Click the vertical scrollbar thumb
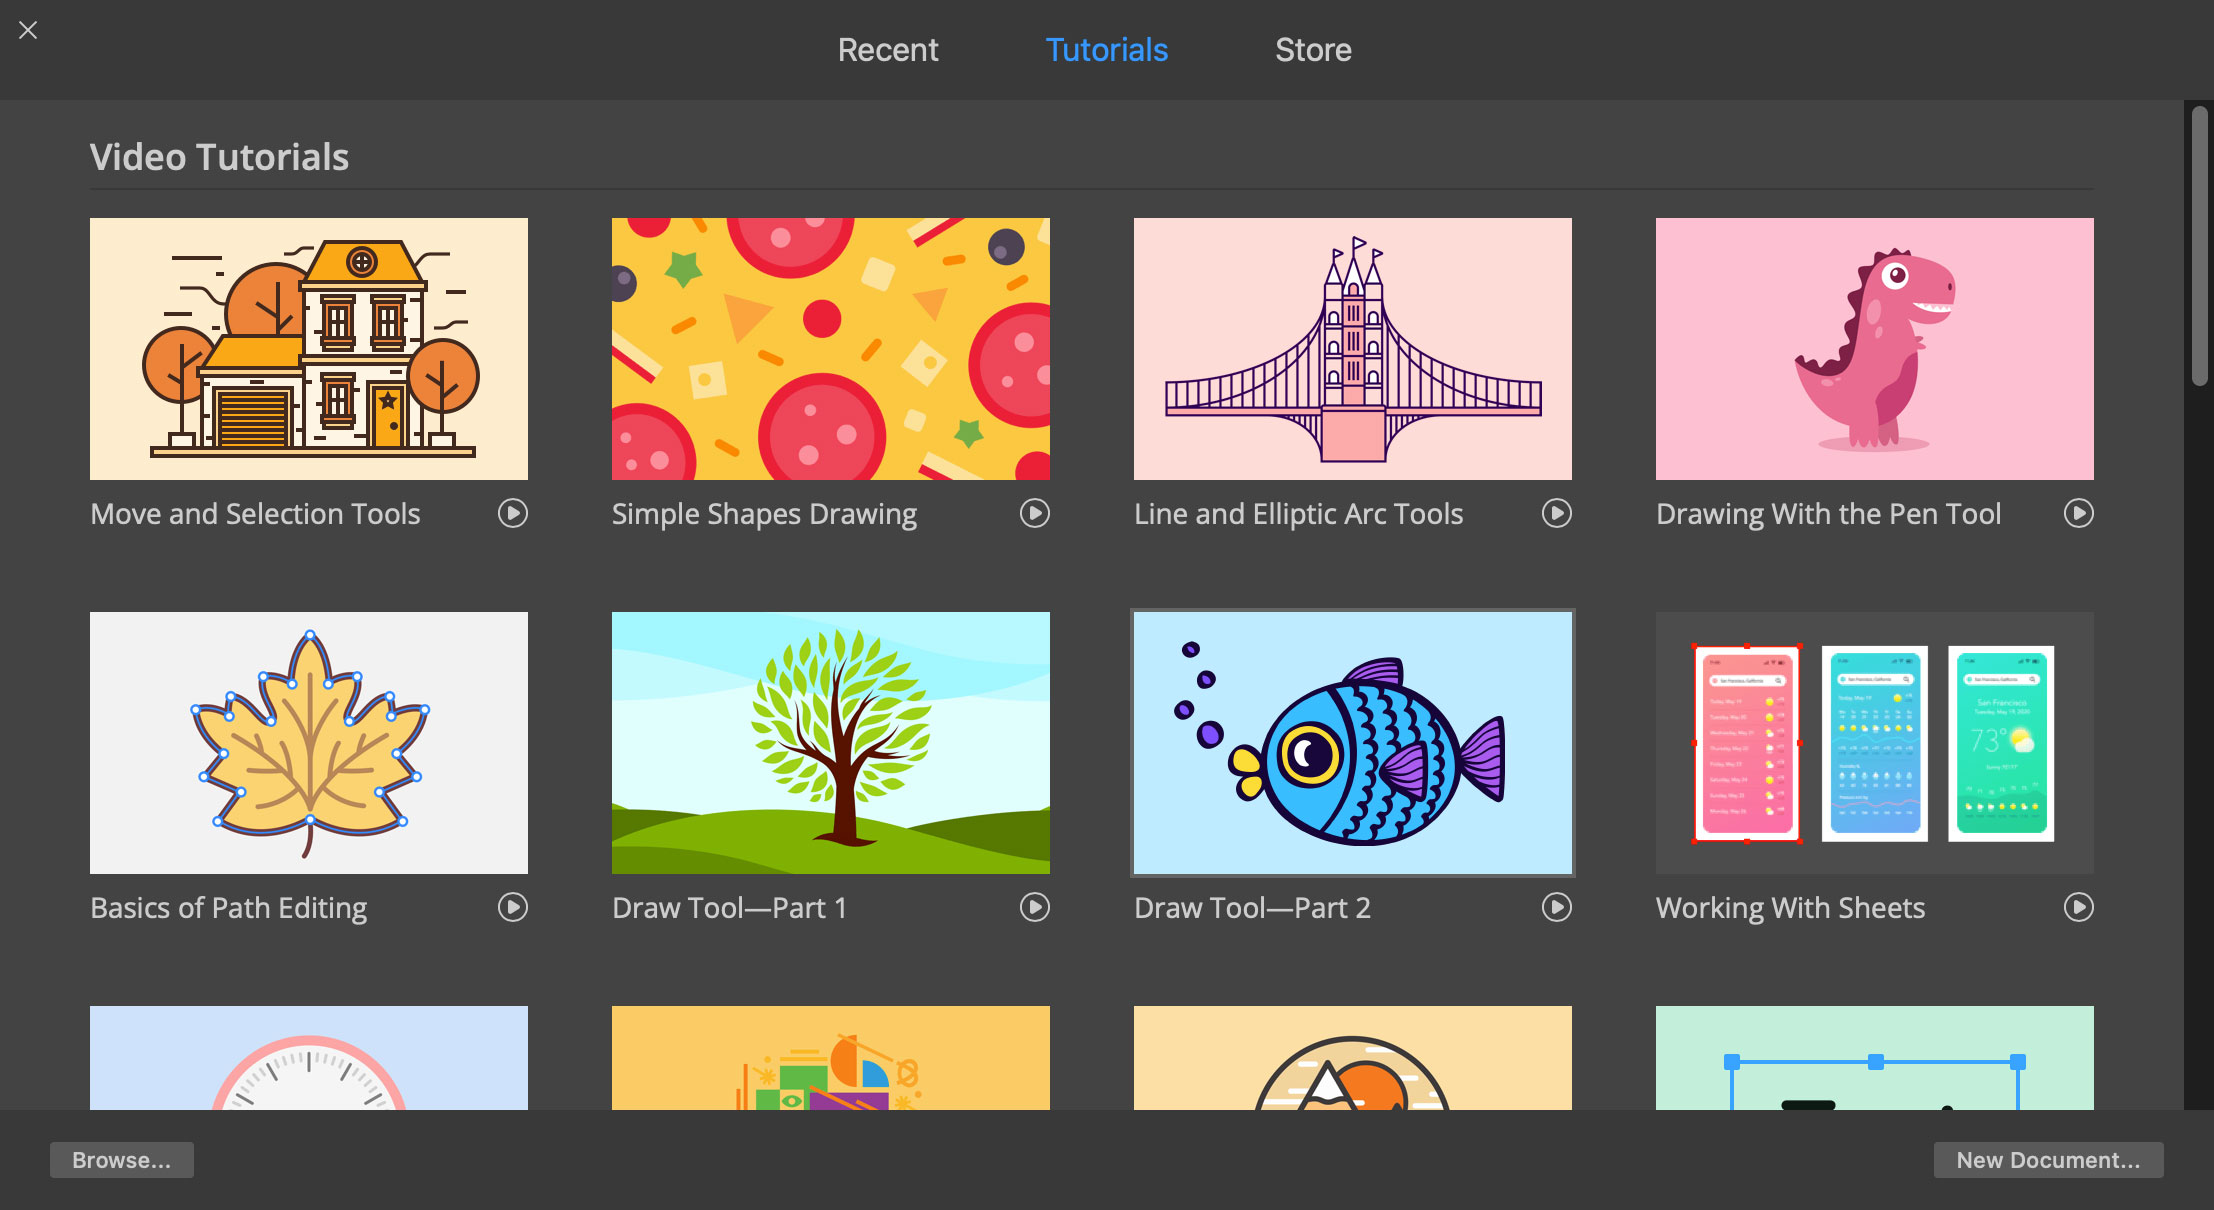The width and height of the screenshot is (2214, 1210). point(2199,245)
